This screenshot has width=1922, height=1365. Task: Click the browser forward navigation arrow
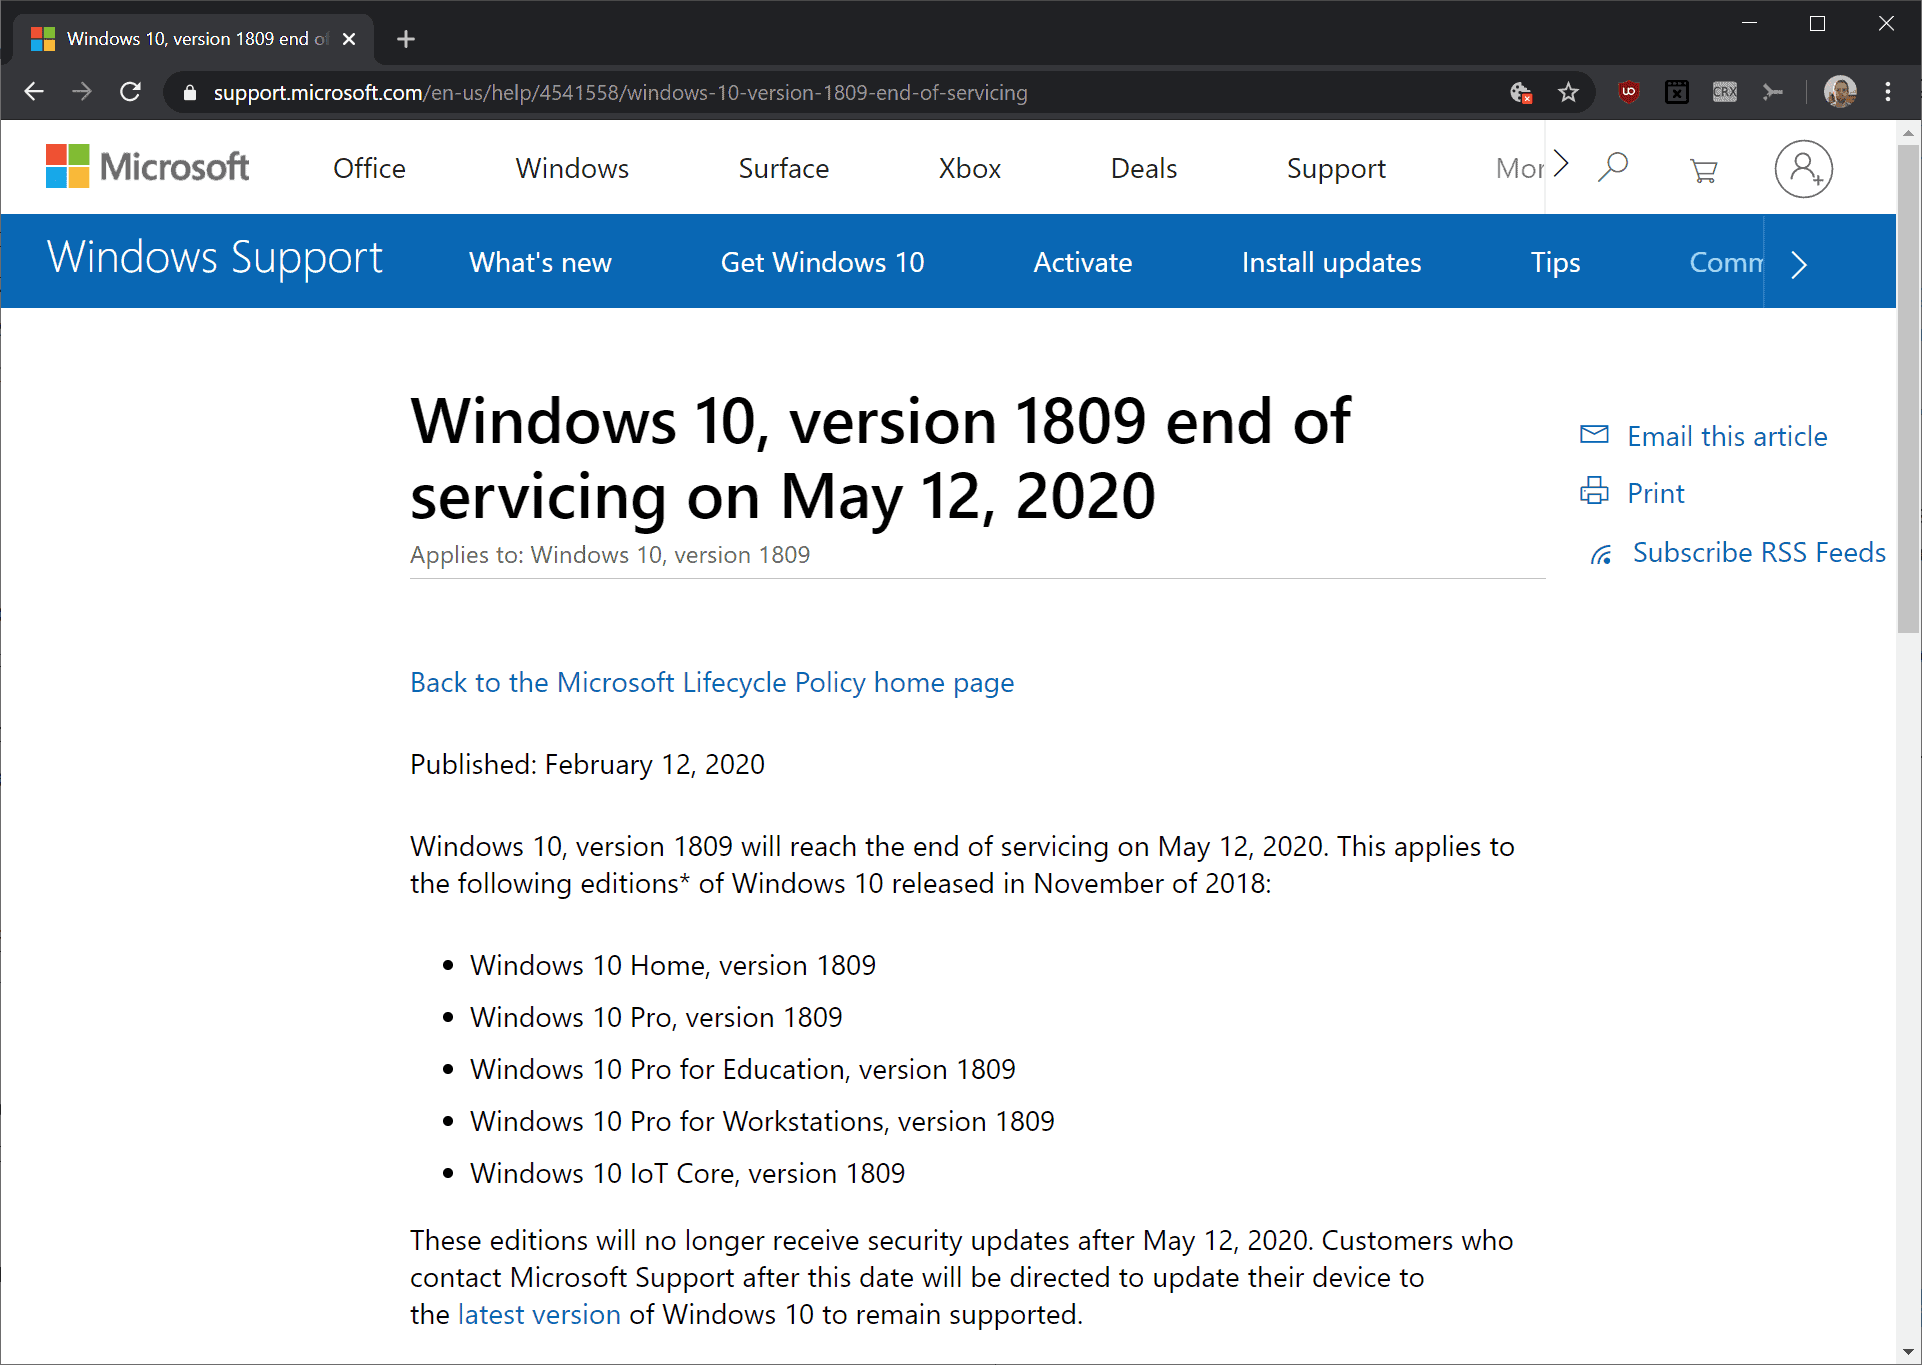tap(84, 93)
